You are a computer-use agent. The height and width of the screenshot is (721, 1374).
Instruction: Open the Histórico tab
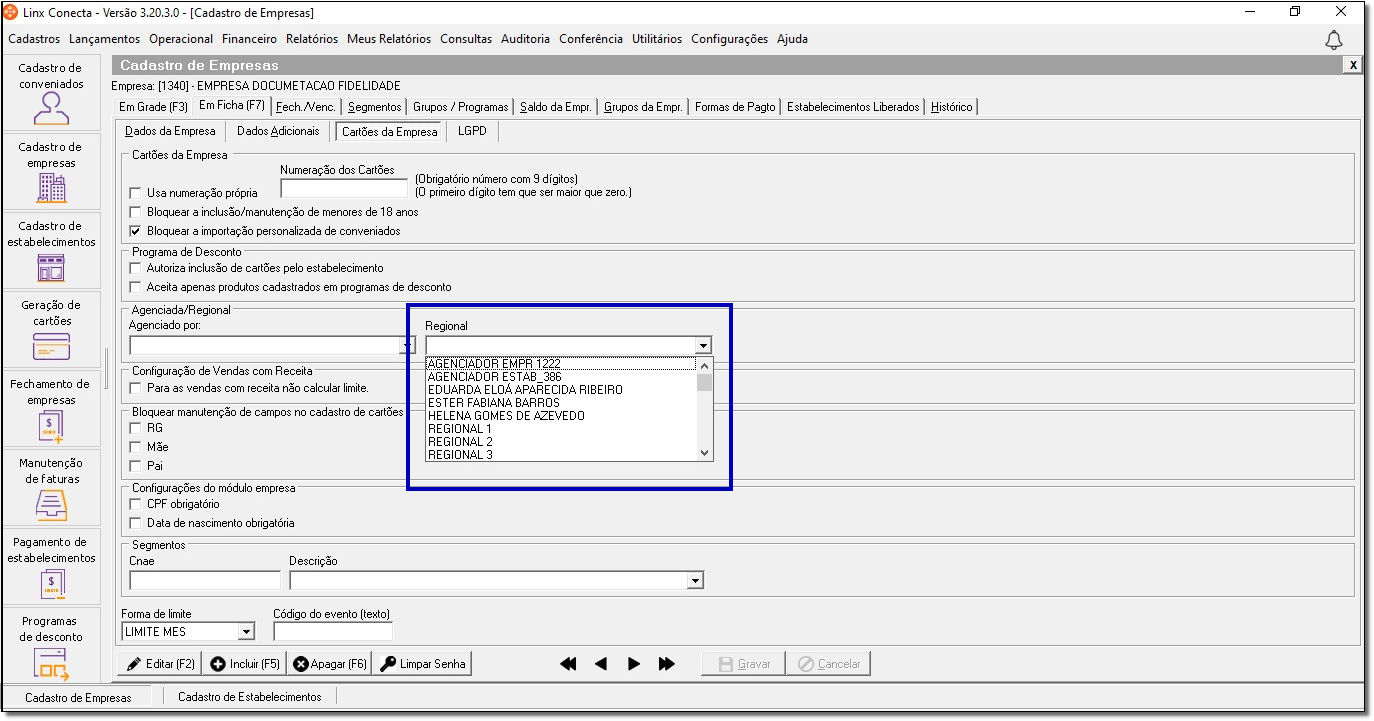click(951, 107)
